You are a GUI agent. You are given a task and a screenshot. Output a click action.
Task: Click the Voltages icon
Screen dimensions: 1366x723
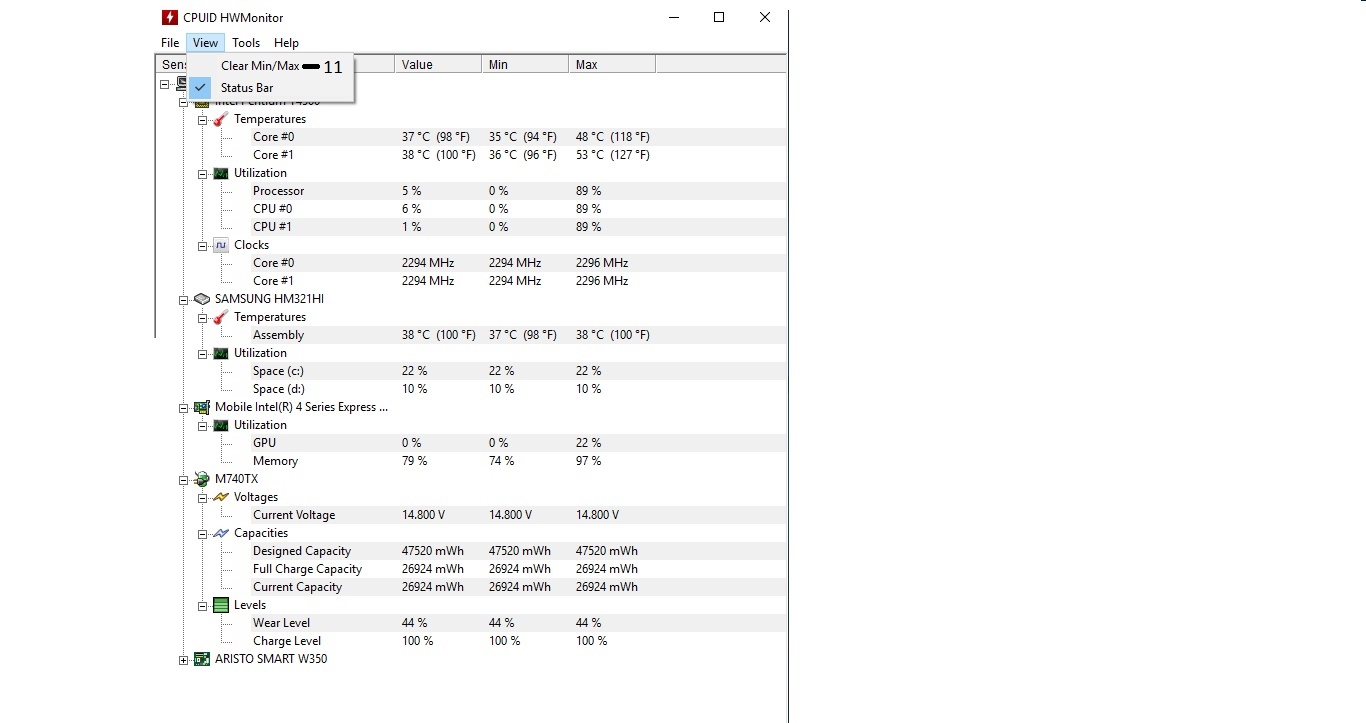pos(221,497)
